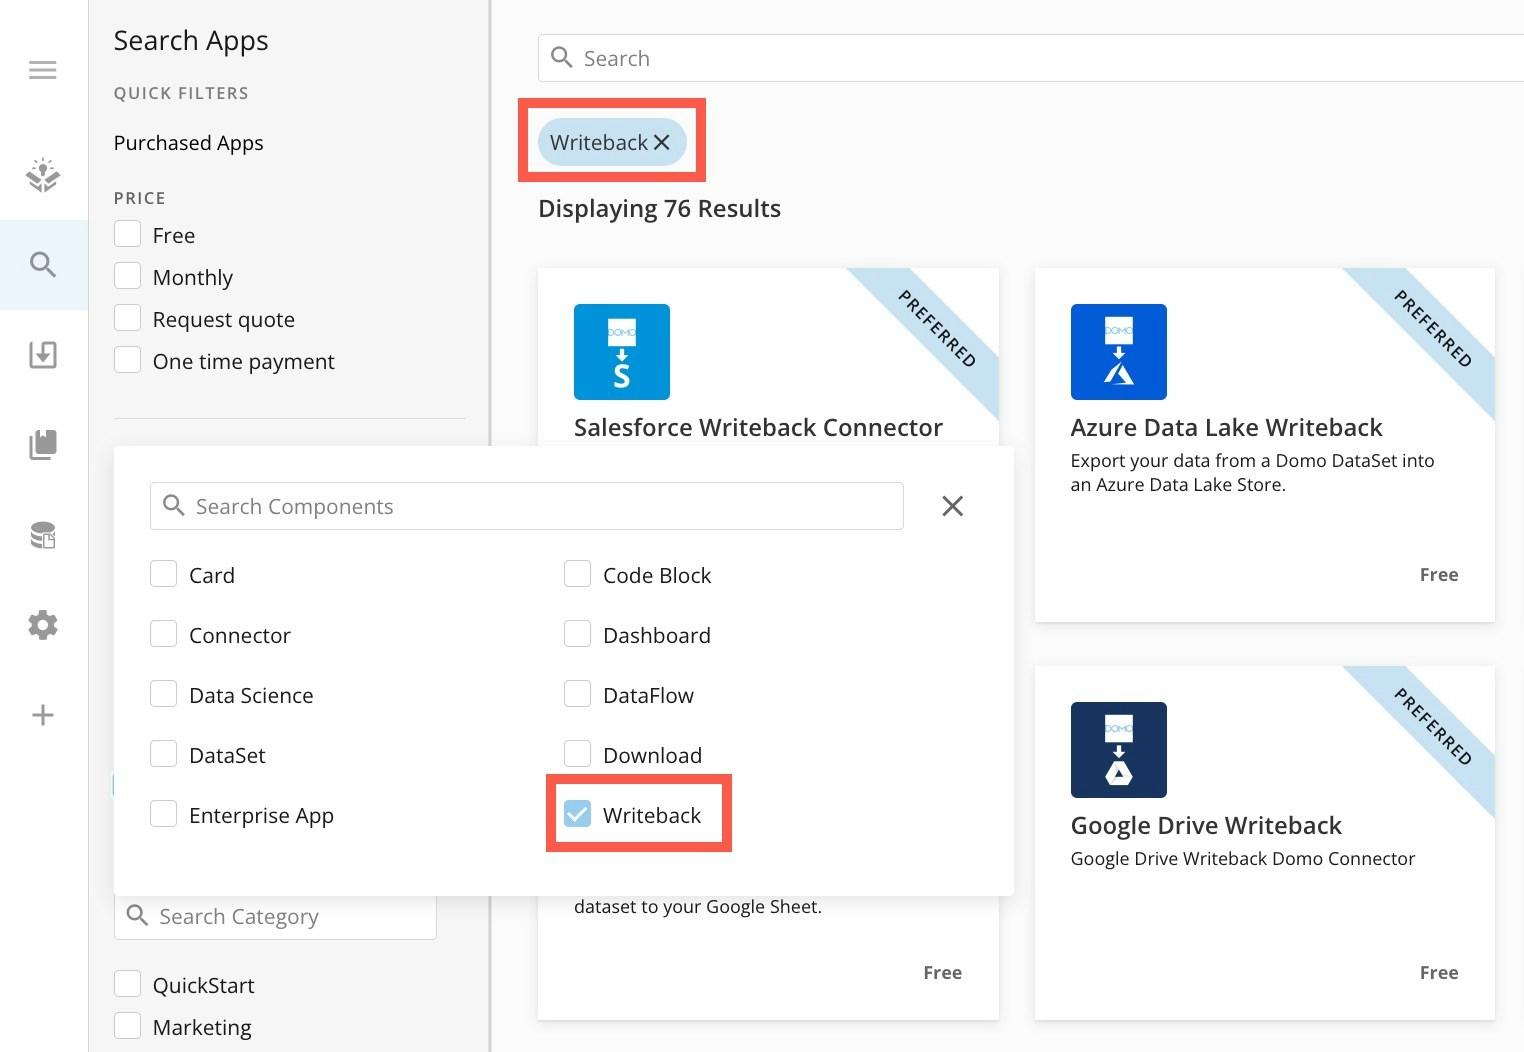Click Free price on Google Sheet card
1524x1052 pixels.
pos(942,973)
